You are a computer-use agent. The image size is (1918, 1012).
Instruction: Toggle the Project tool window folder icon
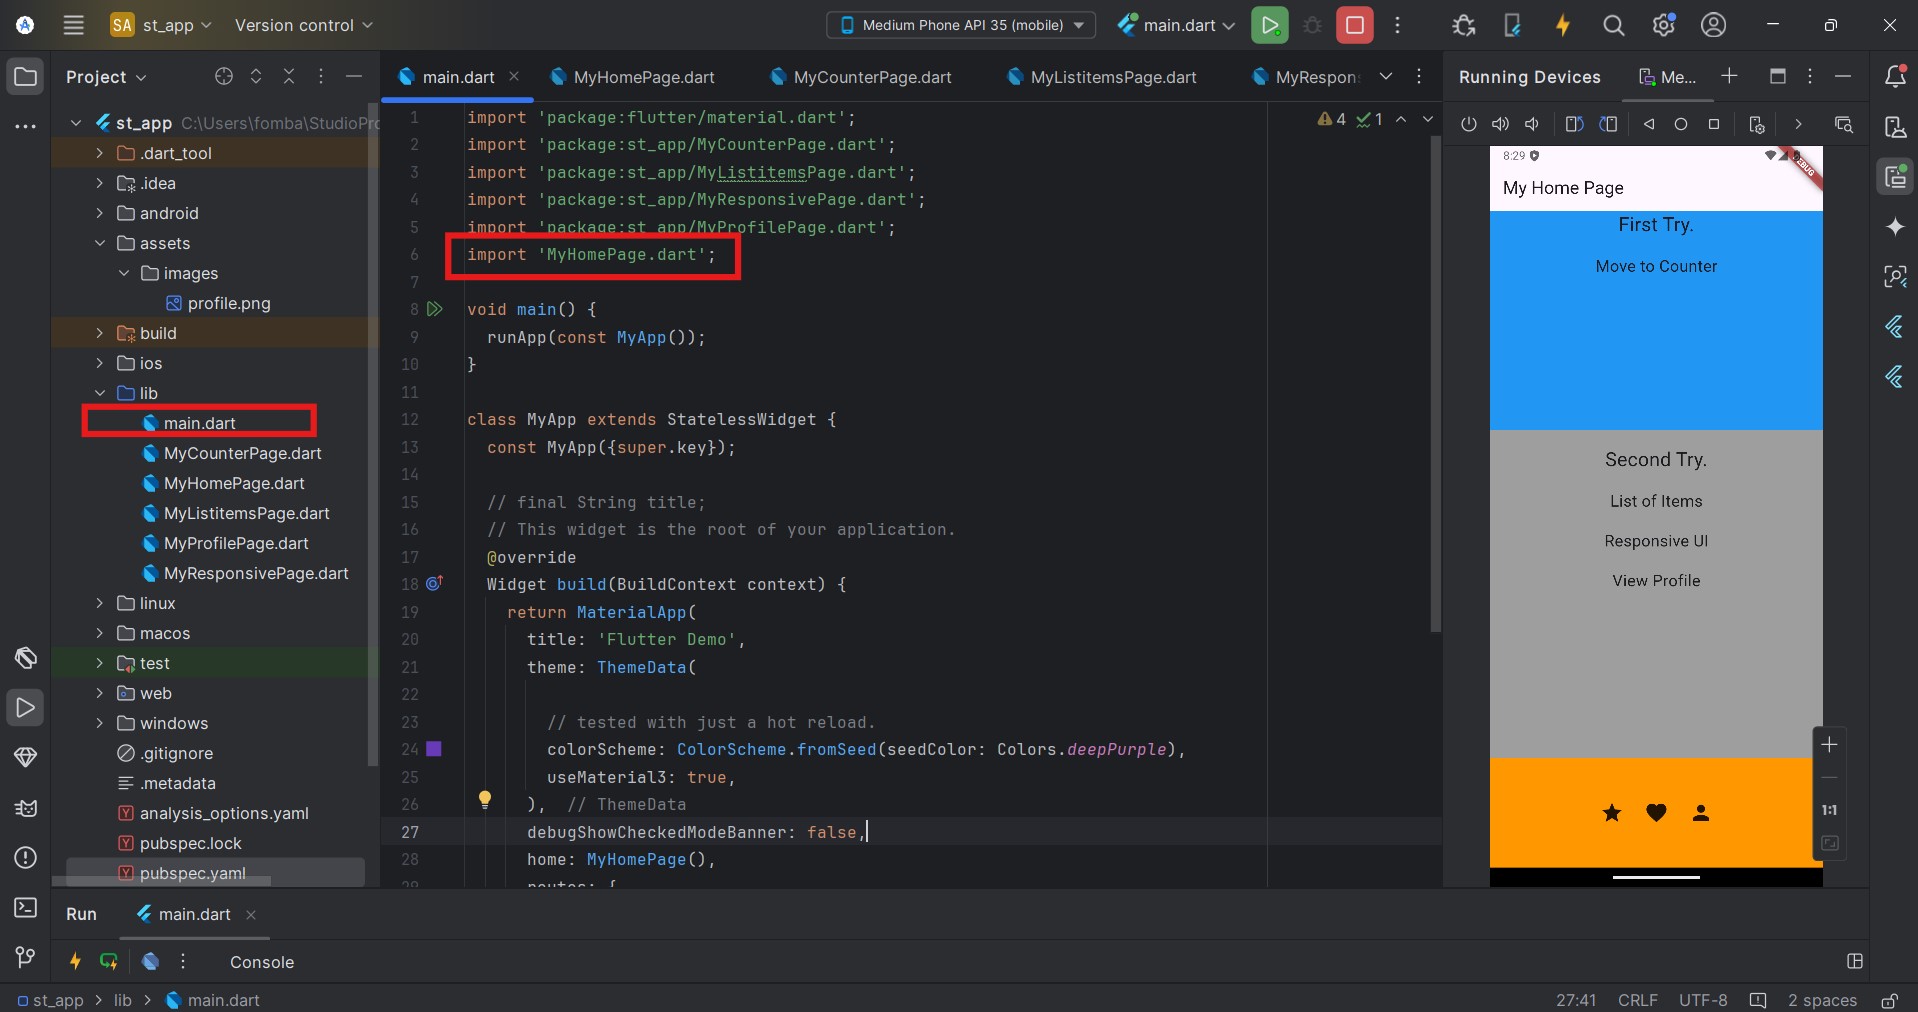click(26, 77)
